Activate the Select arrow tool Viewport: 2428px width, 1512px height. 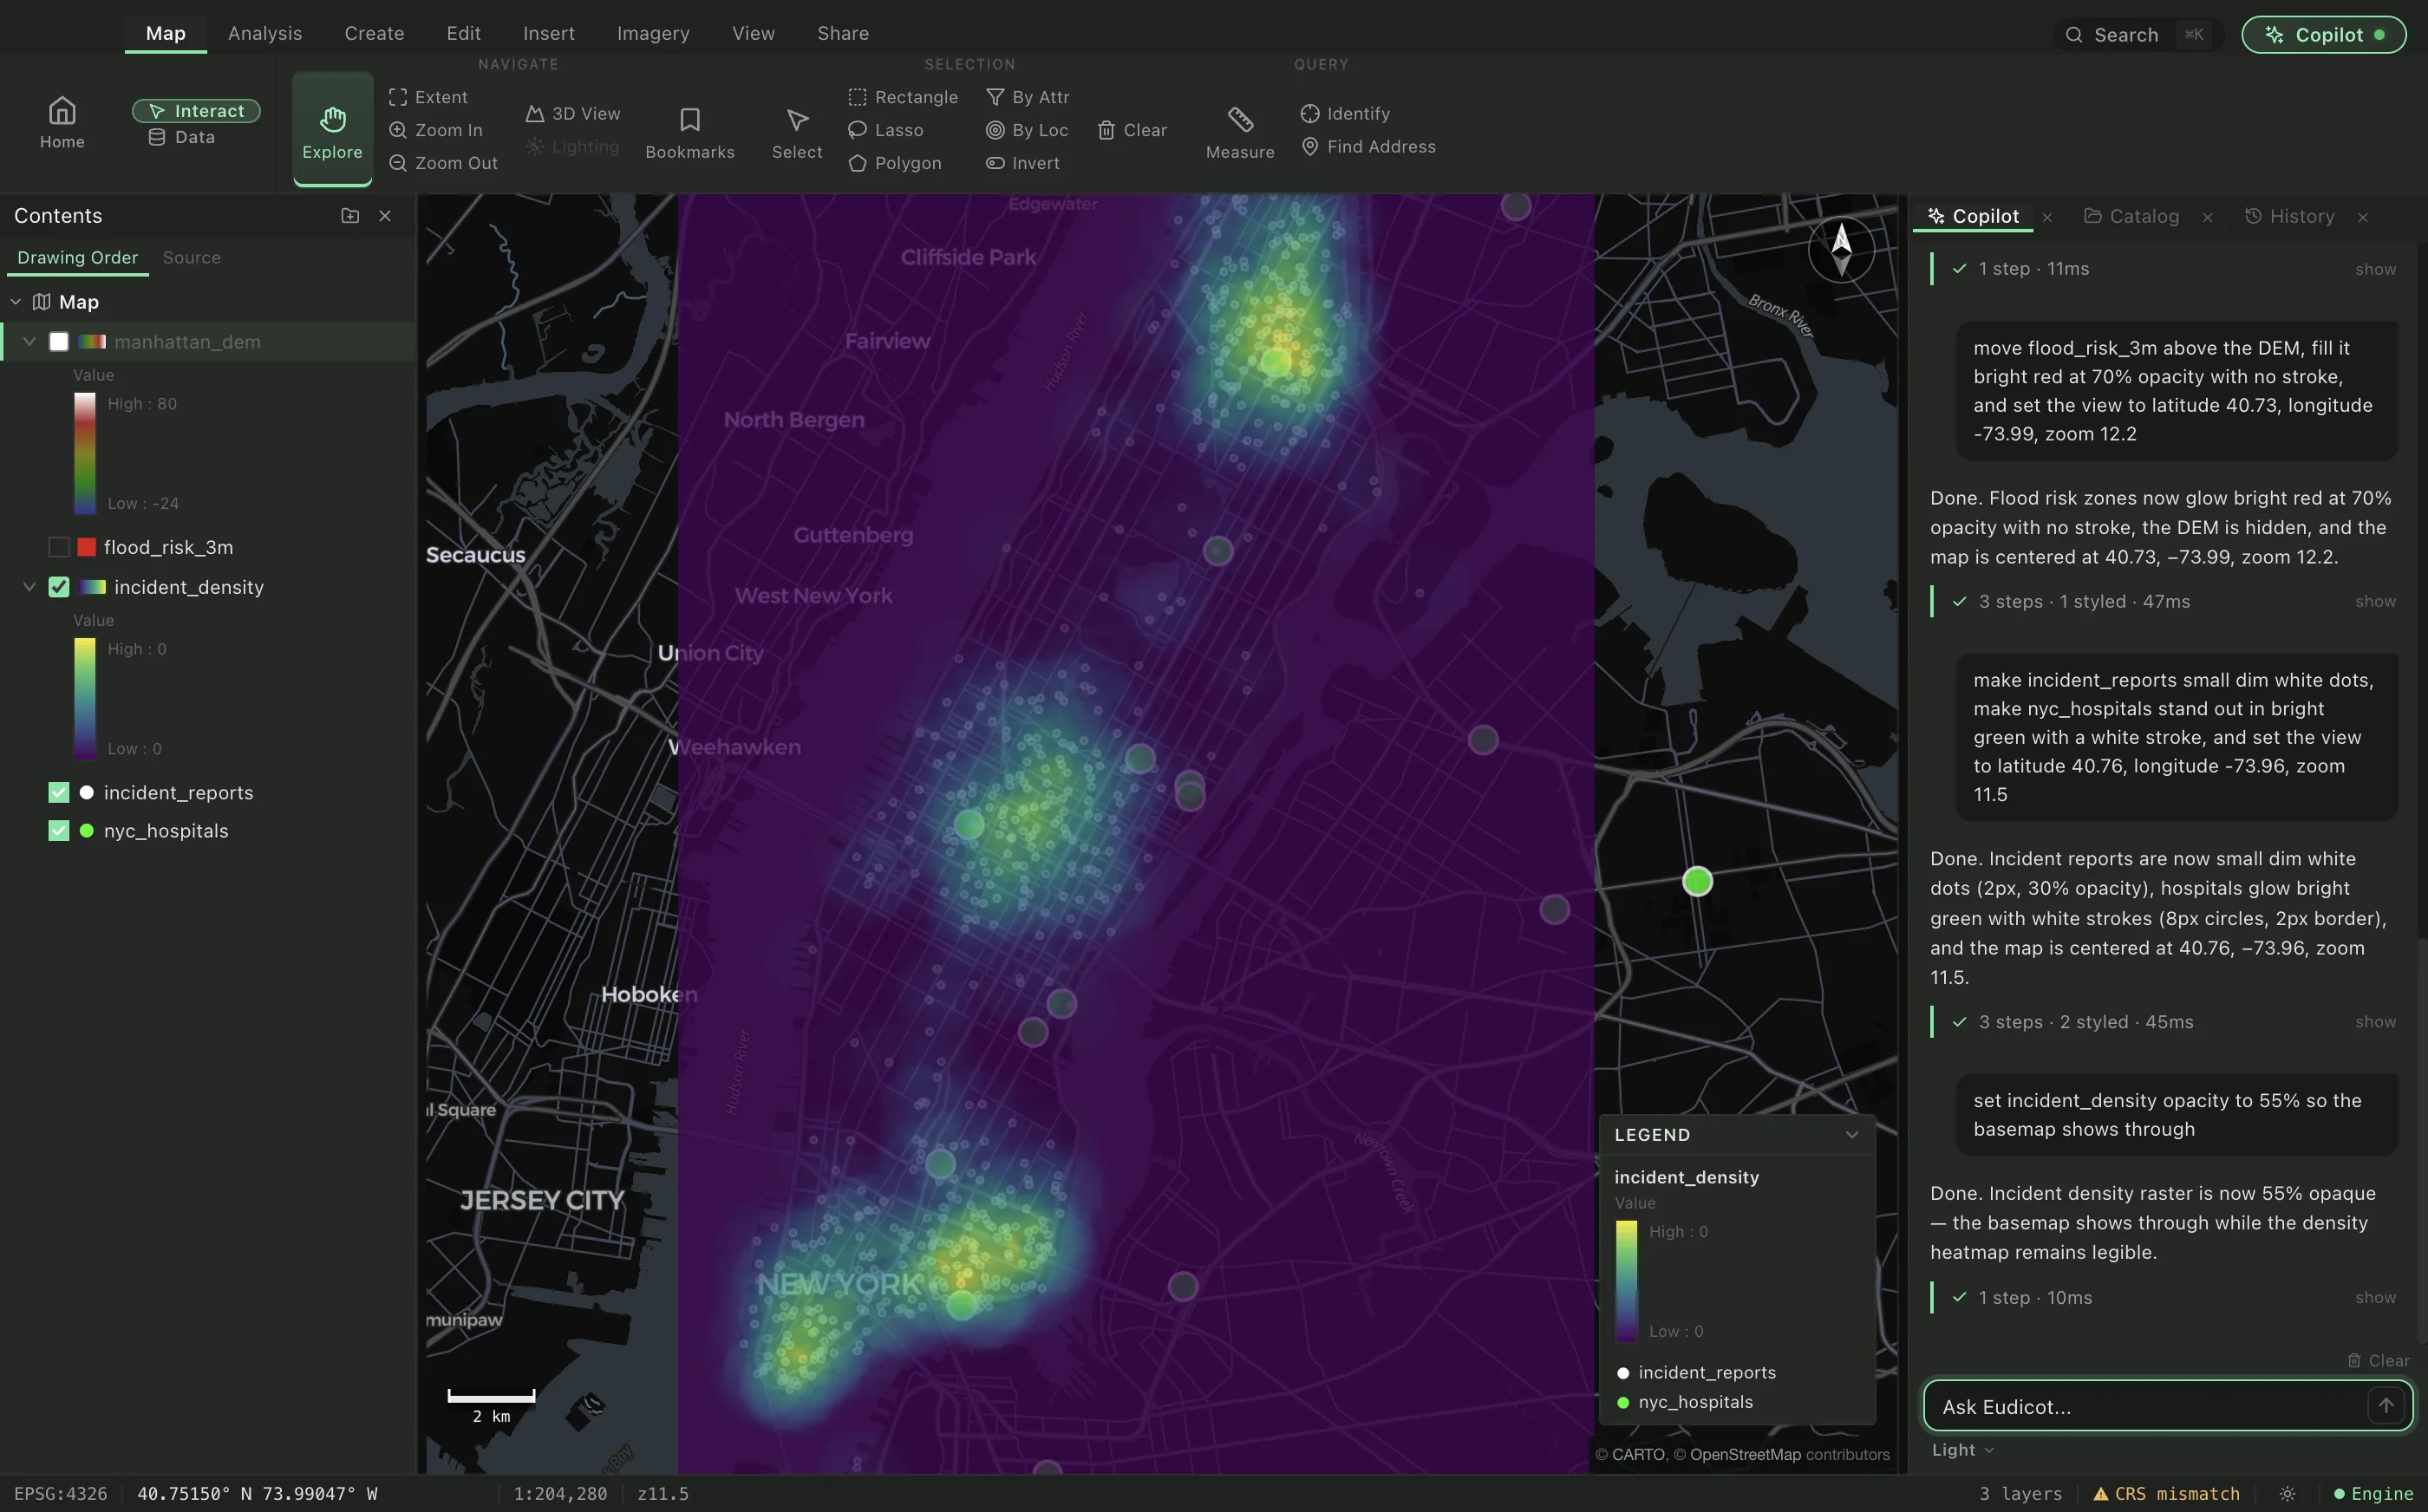tap(797, 133)
